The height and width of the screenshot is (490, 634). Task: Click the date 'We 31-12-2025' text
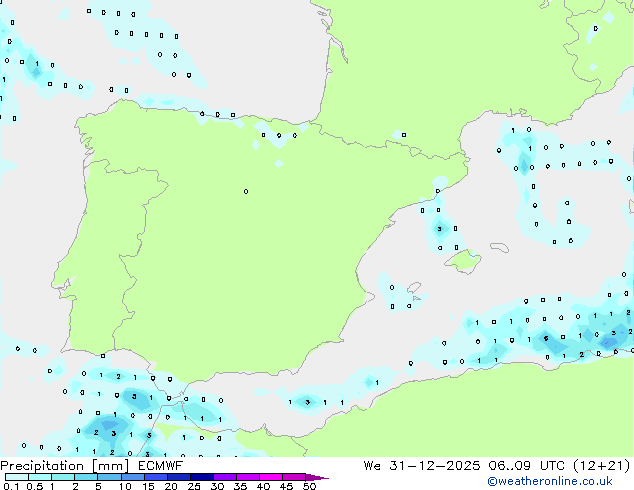click(x=421, y=466)
